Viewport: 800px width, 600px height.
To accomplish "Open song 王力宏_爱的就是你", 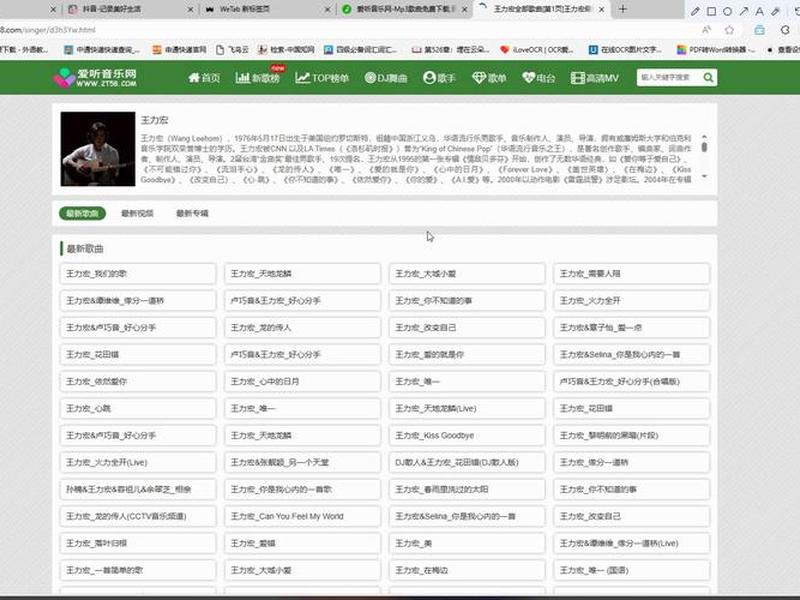I will pyautogui.click(x=467, y=355).
